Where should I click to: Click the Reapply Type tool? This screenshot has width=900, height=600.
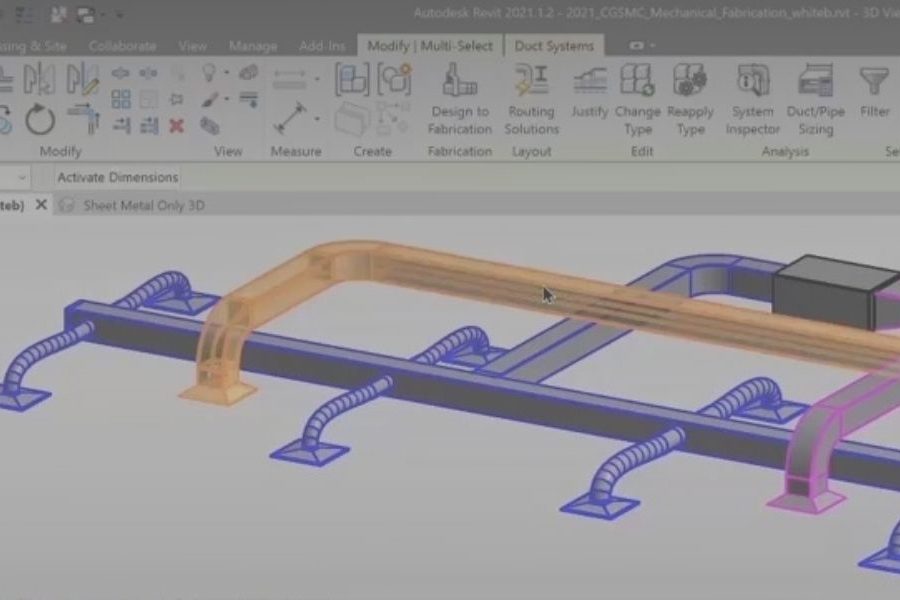(x=690, y=100)
